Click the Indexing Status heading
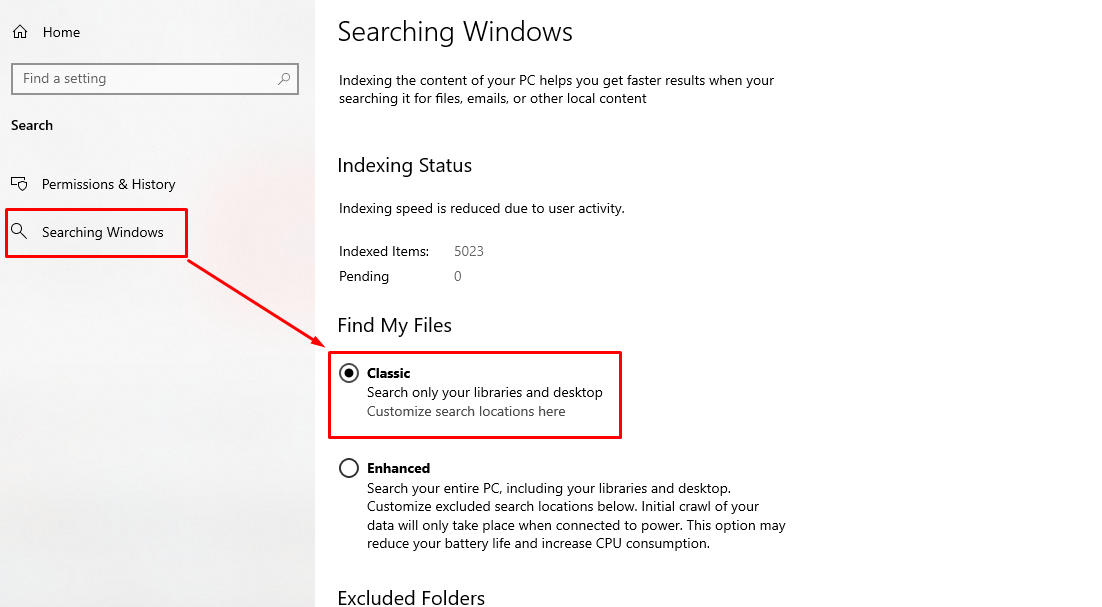This screenshot has width=1102, height=607. click(404, 166)
